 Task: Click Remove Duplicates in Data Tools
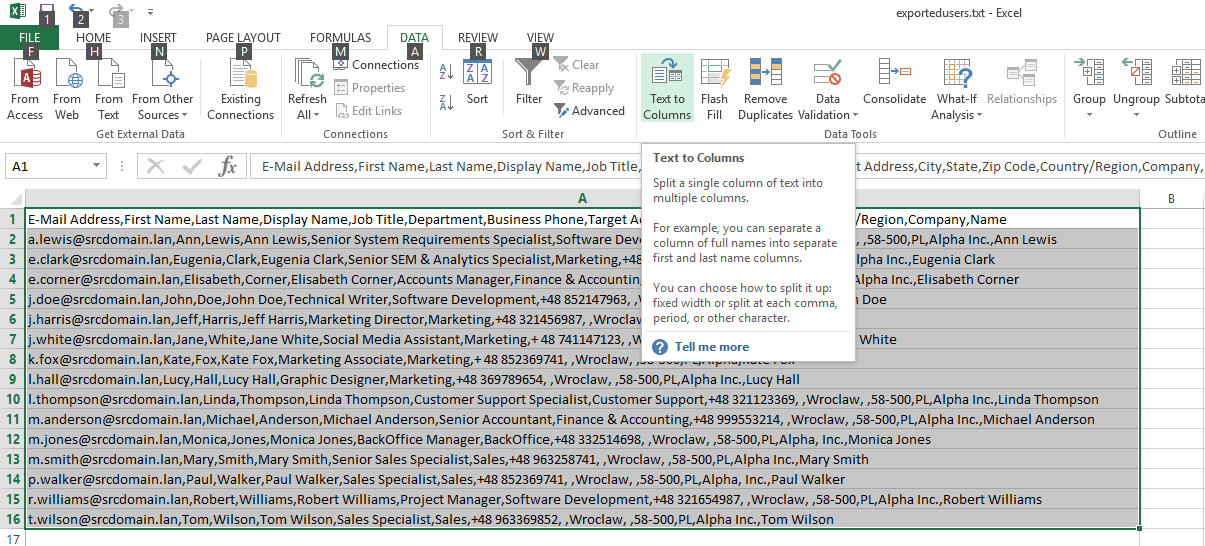766,89
